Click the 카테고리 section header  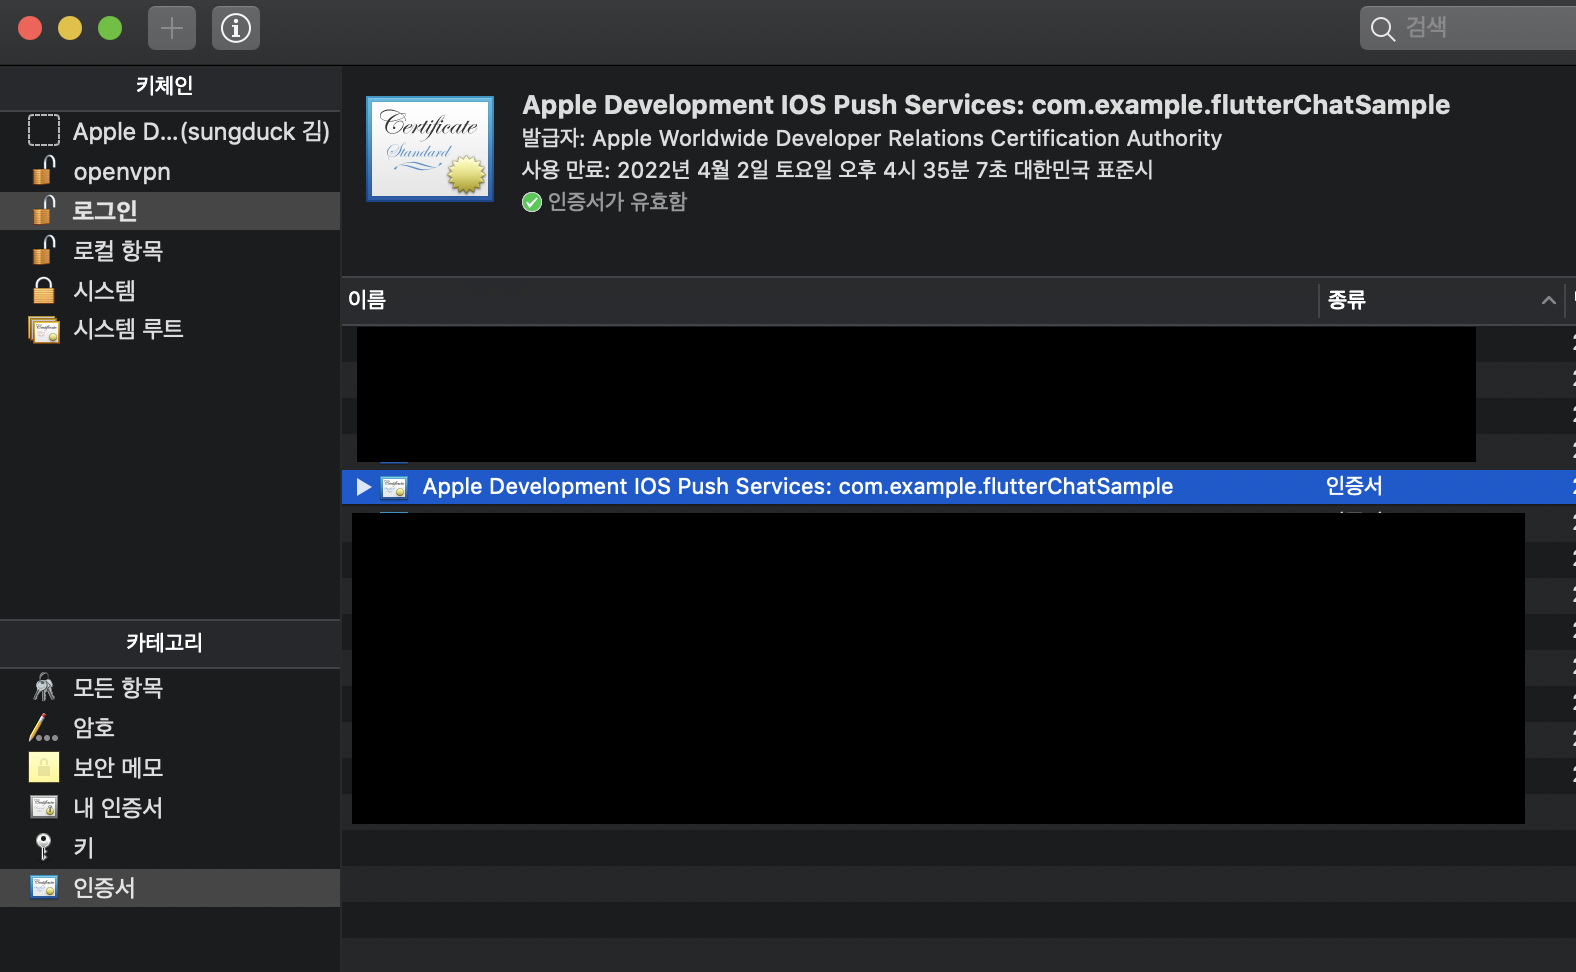point(164,643)
